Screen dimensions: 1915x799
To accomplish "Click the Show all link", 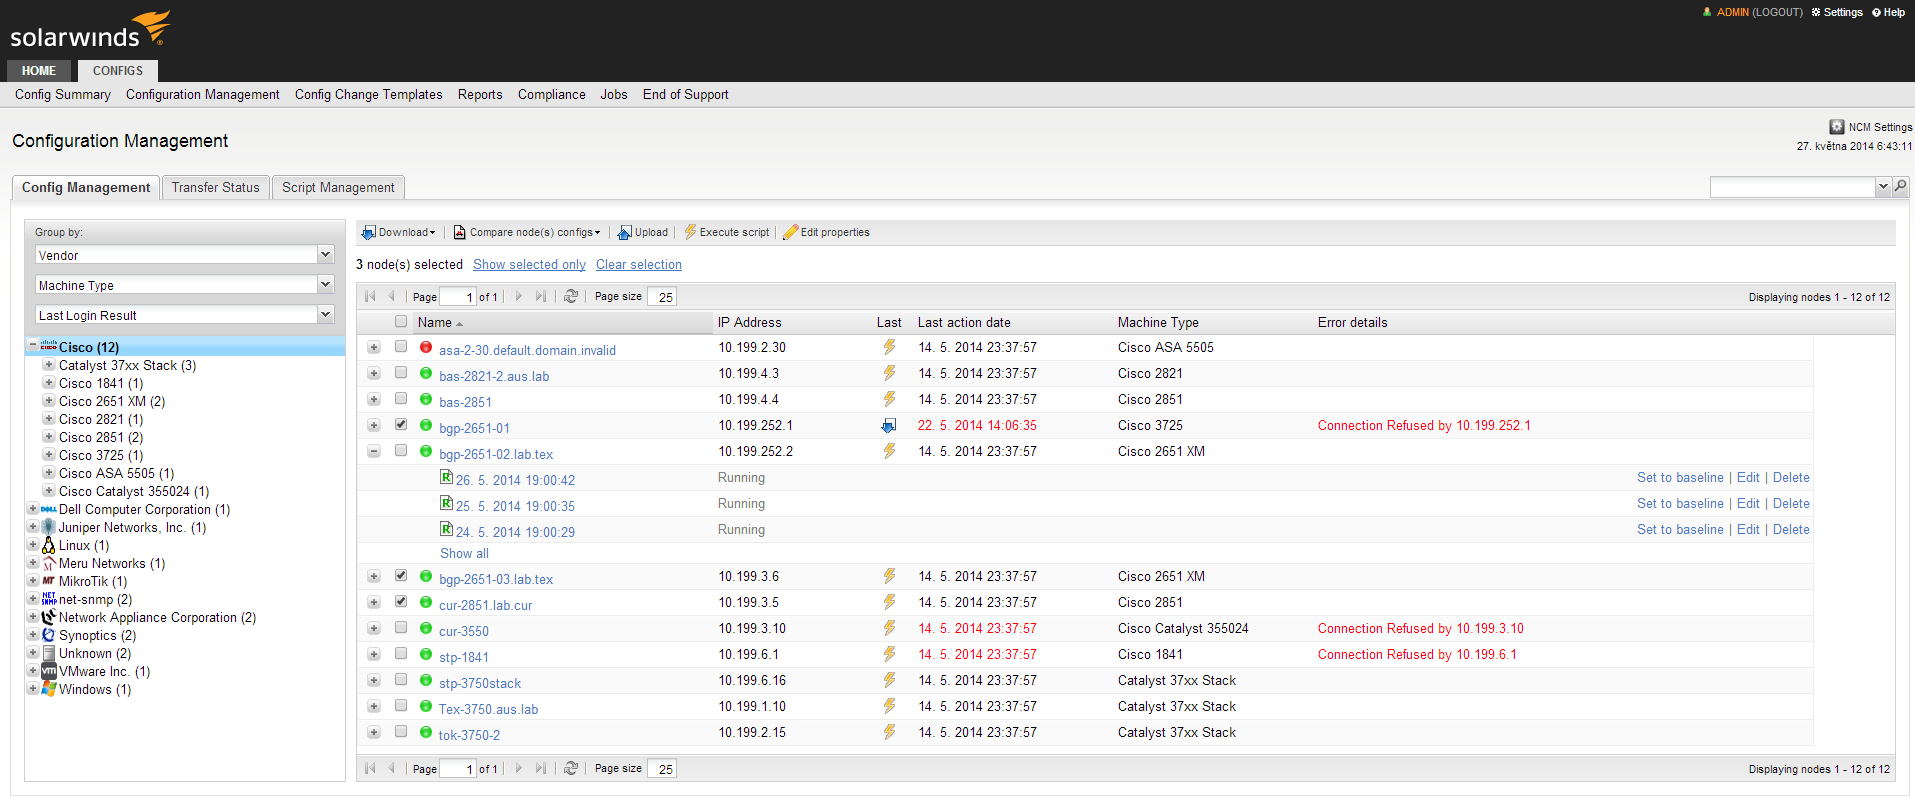I will (x=464, y=553).
